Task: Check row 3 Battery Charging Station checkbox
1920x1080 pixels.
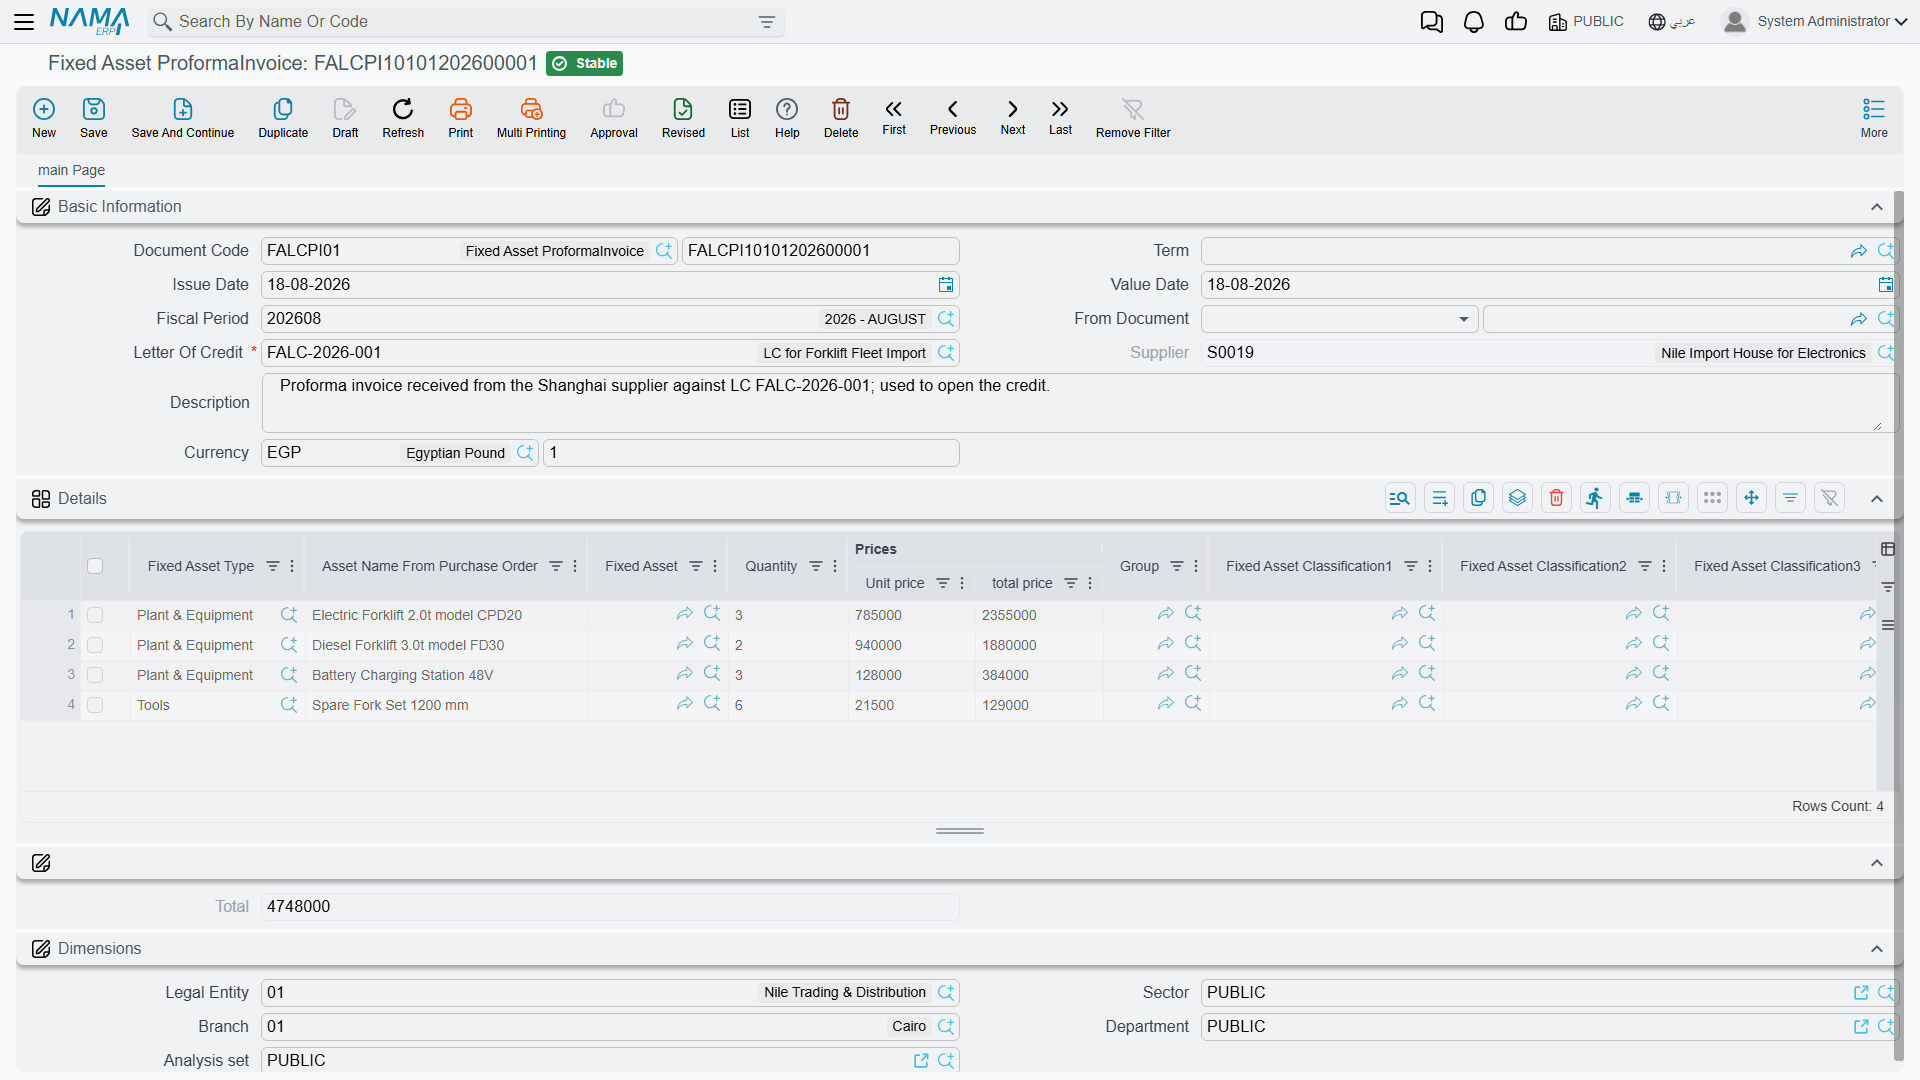Action: (x=95, y=675)
